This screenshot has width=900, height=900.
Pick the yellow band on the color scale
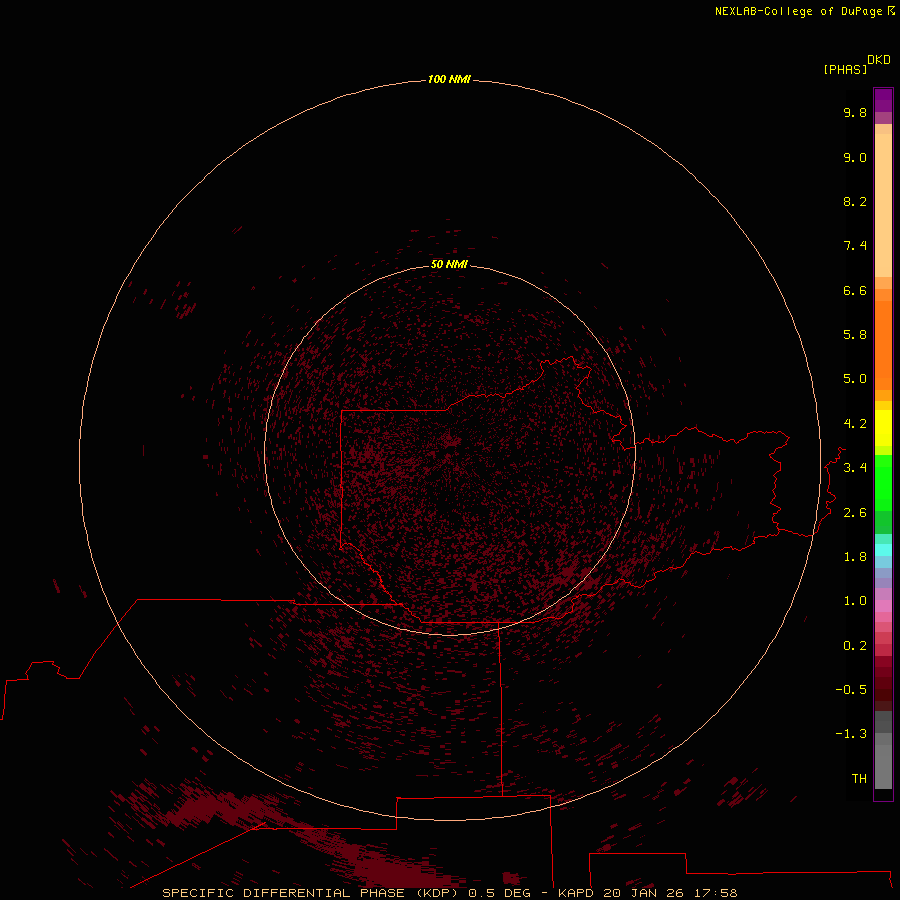pyautogui.click(x=883, y=428)
